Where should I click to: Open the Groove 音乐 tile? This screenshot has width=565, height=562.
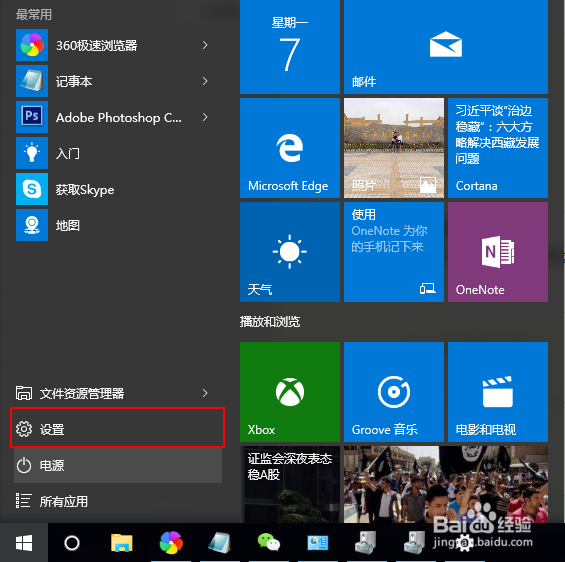(x=394, y=392)
